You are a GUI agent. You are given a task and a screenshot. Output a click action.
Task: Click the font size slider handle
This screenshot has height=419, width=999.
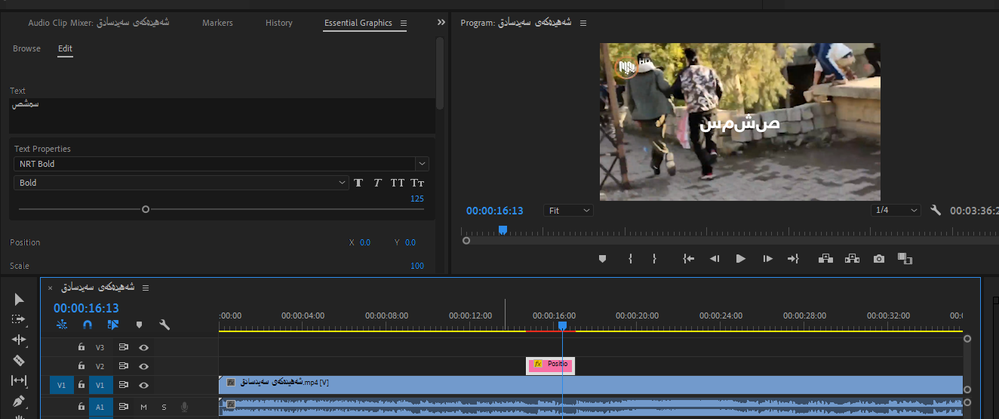[146, 209]
